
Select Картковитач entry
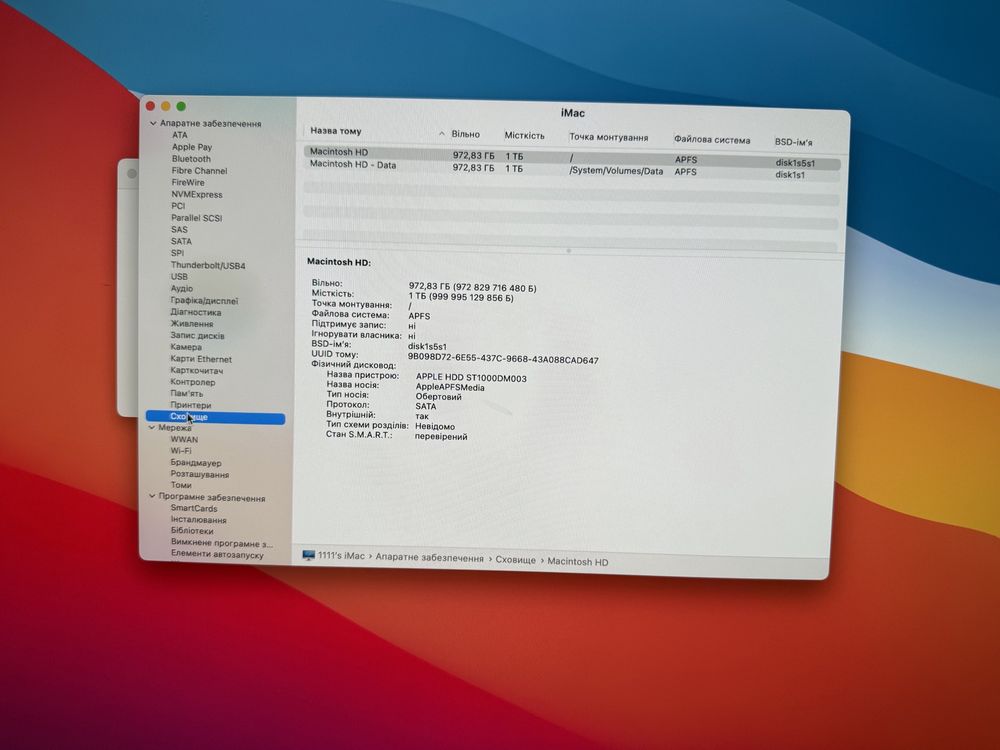click(196, 371)
